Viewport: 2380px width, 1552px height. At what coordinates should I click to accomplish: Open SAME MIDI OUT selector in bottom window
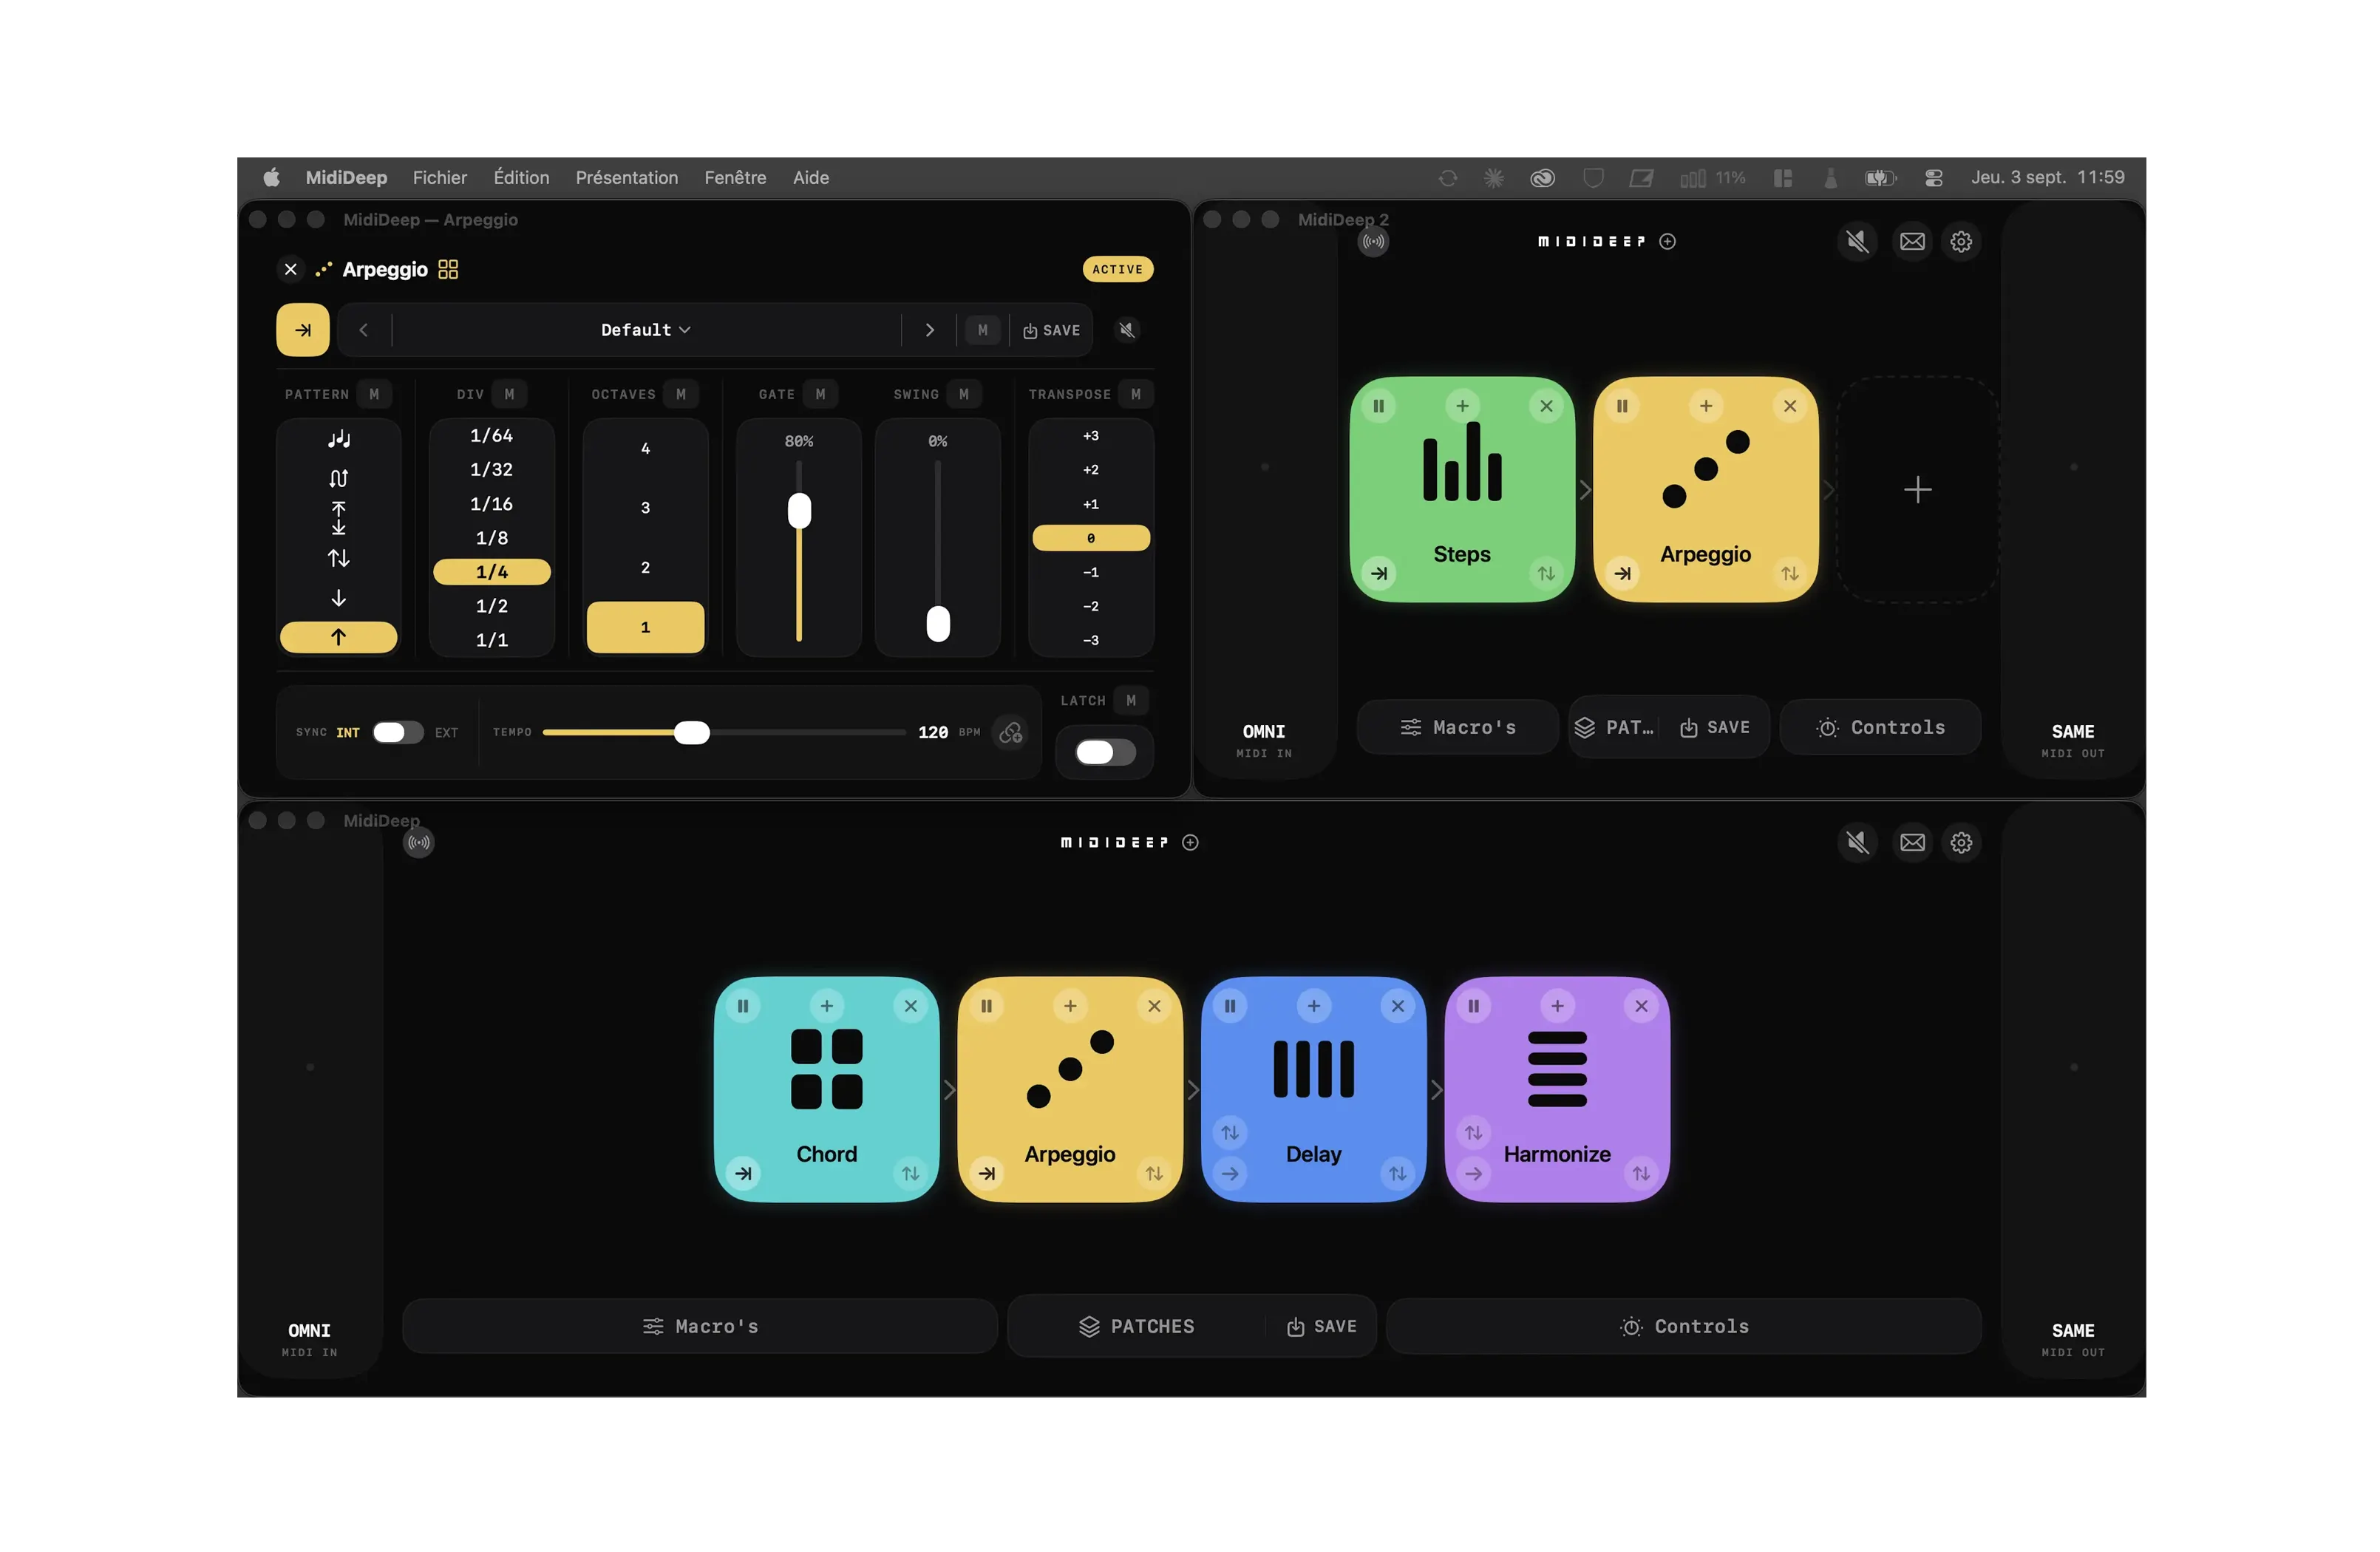(2072, 1339)
